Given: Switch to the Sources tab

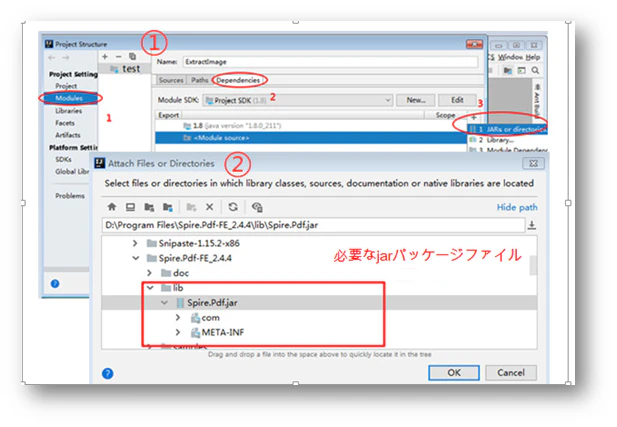Looking at the screenshot, I should point(171,80).
